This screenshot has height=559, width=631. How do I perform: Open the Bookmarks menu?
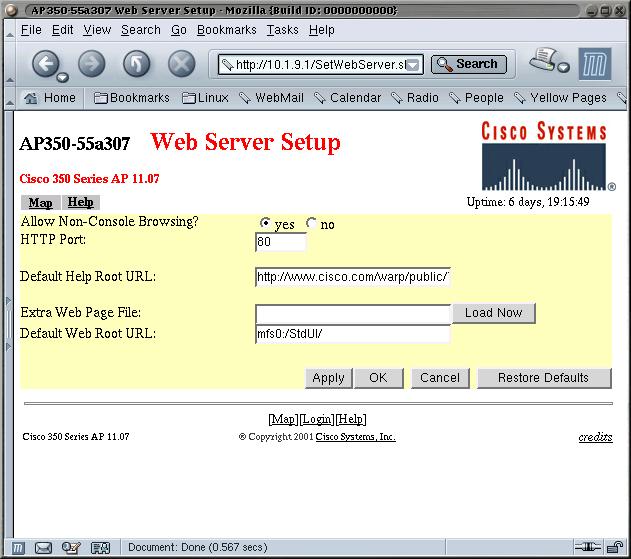(227, 30)
